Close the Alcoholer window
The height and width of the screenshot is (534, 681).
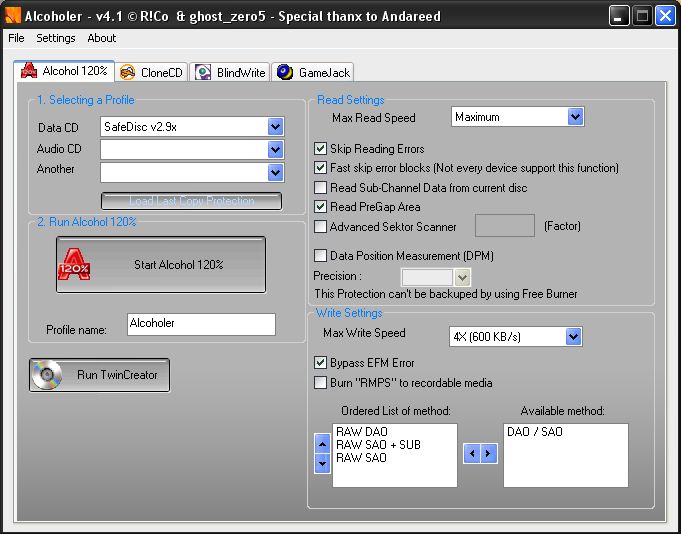click(665, 16)
